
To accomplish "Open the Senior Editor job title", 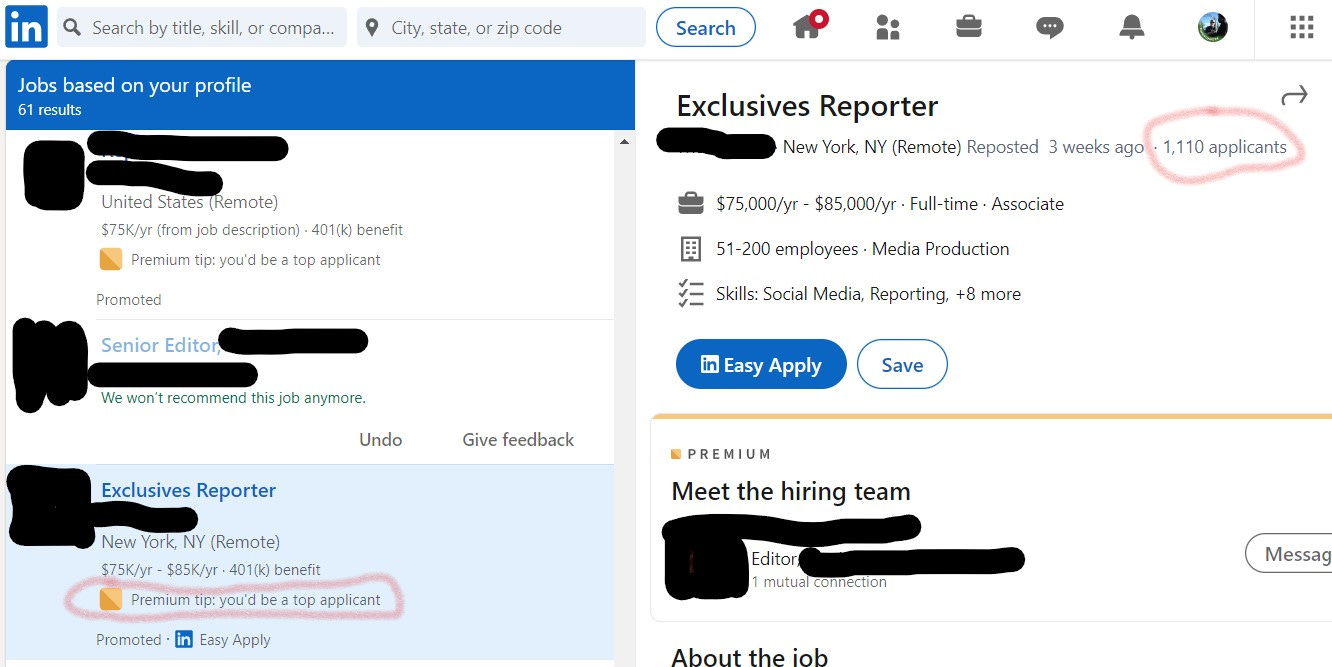I will (x=160, y=345).
